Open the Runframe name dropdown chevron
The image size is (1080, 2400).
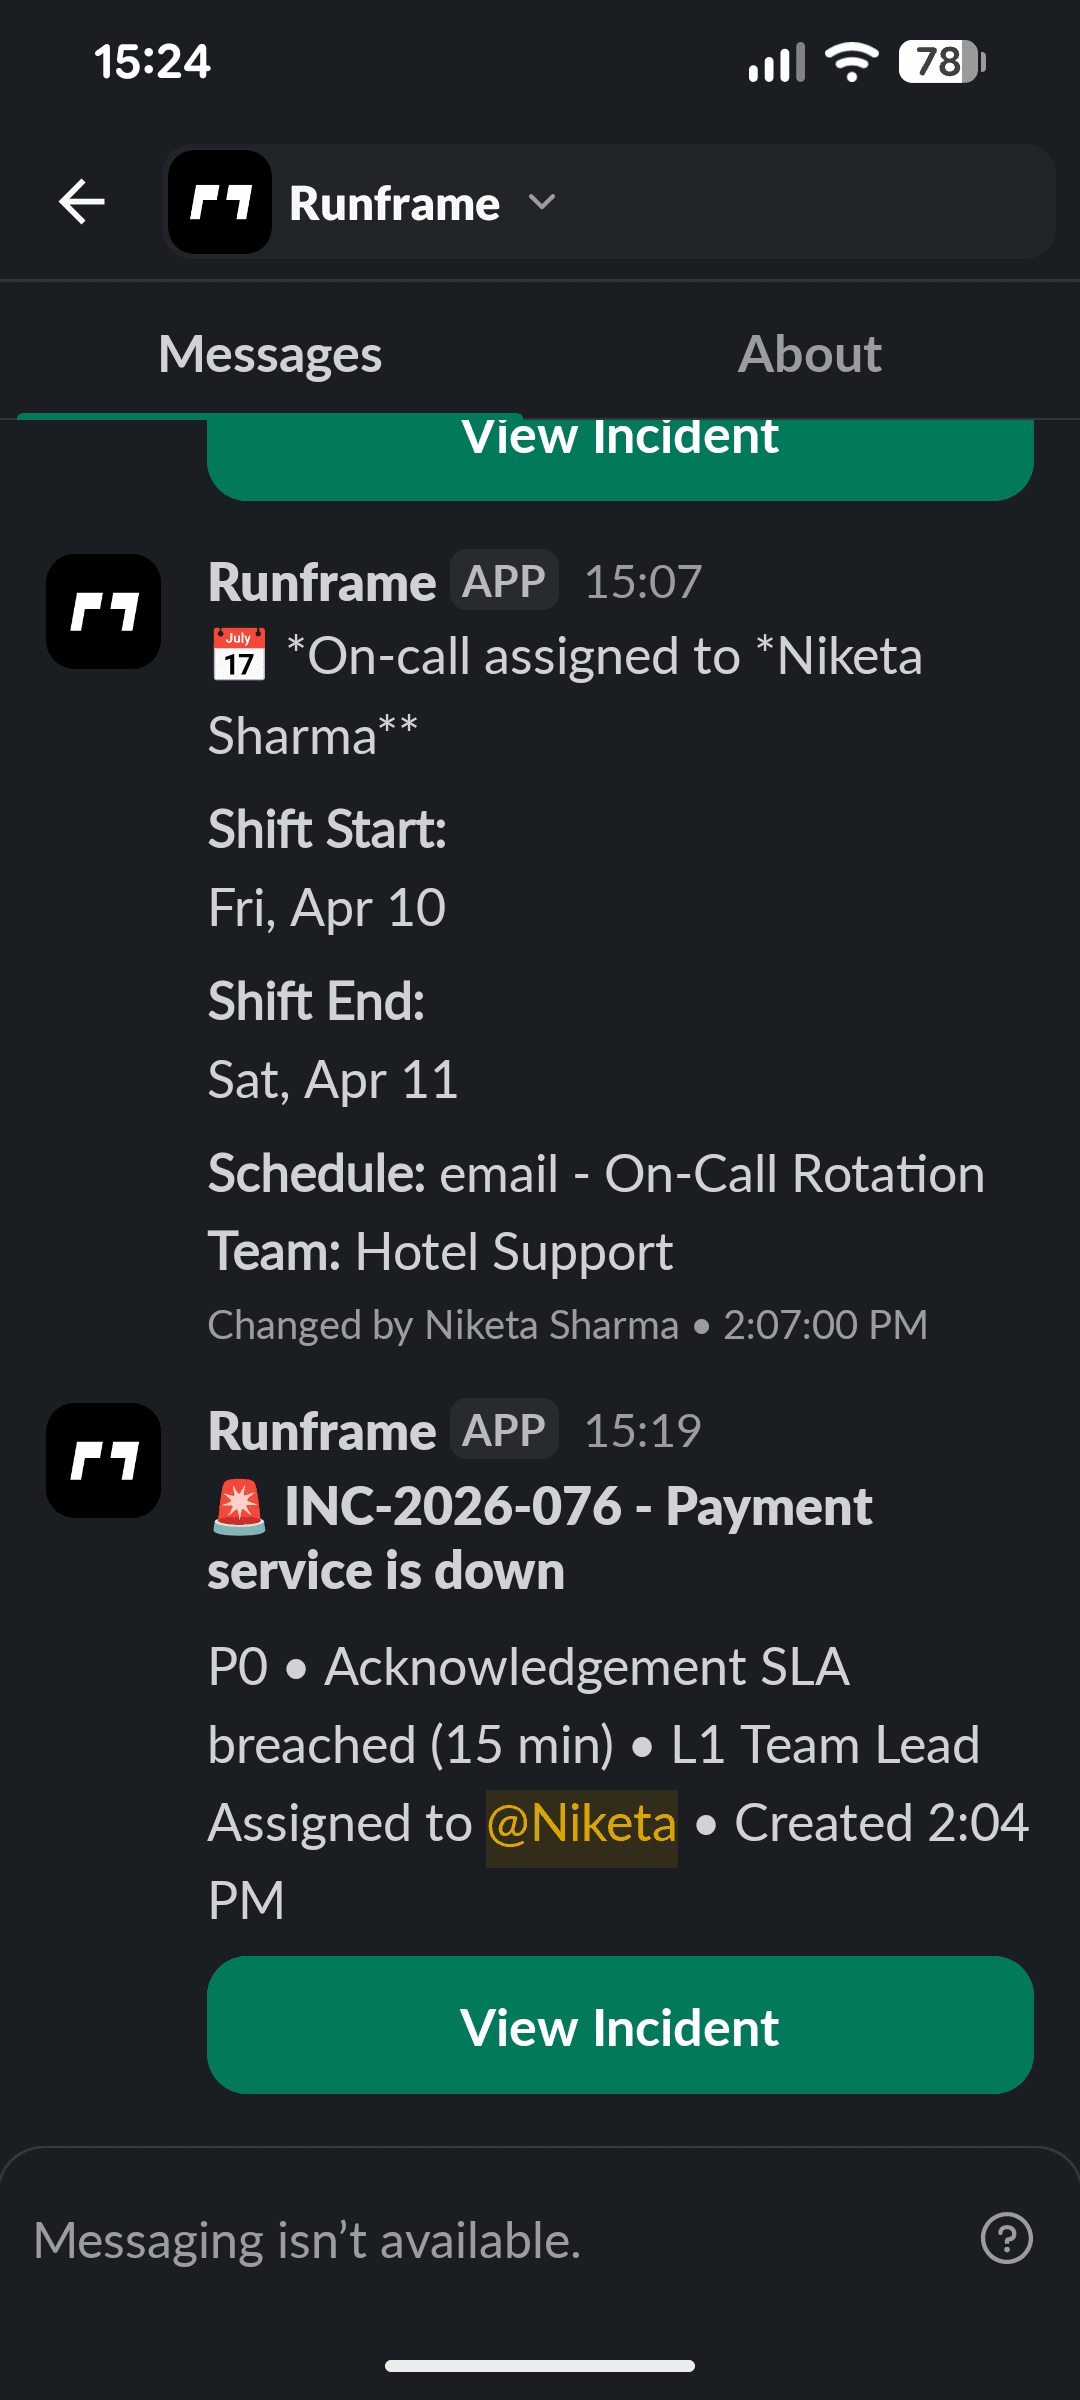pyautogui.click(x=541, y=202)
